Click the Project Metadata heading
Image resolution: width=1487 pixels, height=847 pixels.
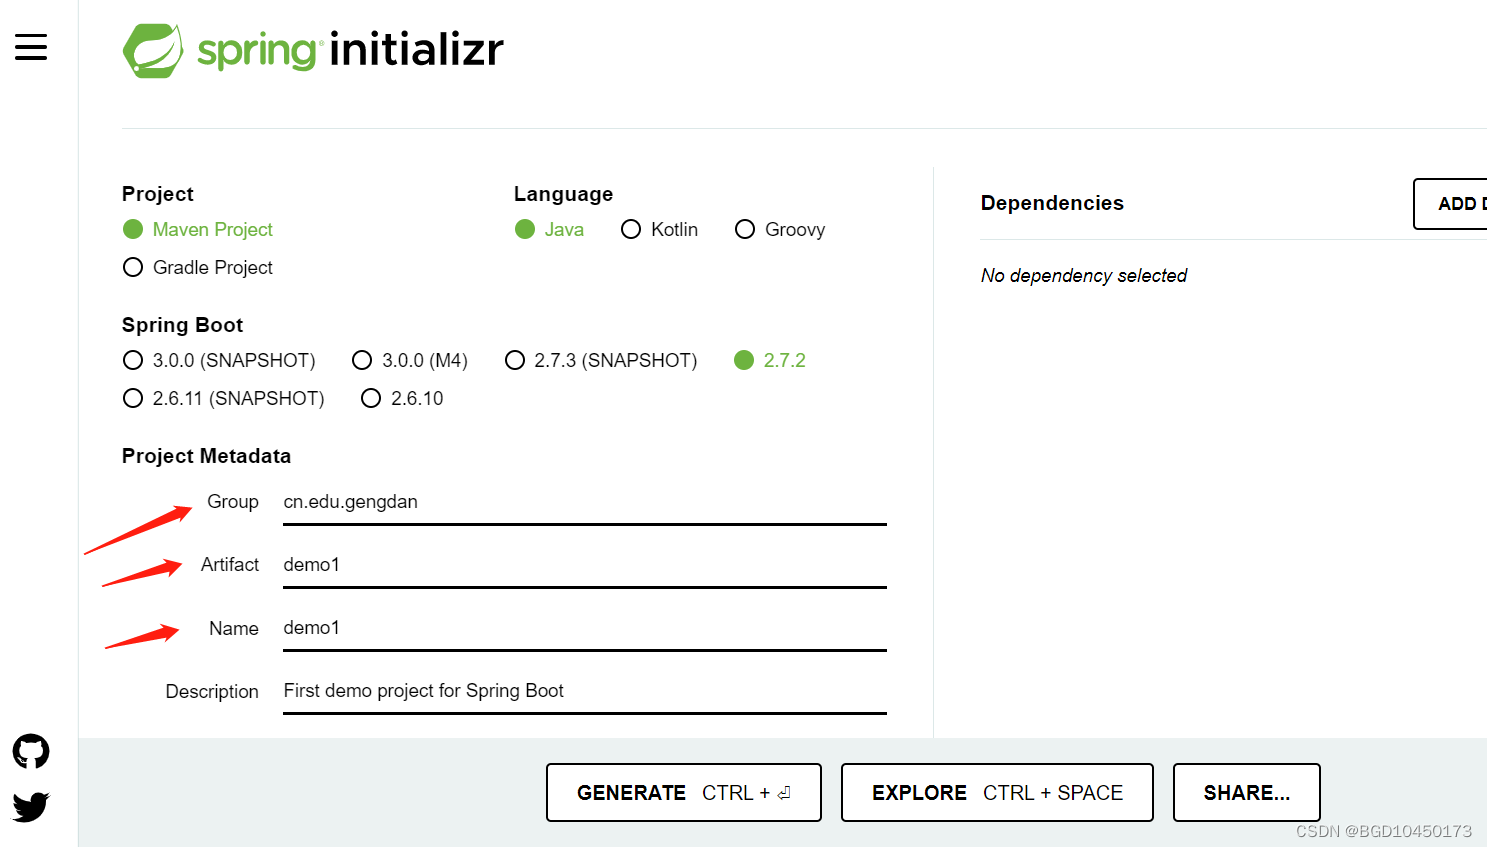(206, 456)
